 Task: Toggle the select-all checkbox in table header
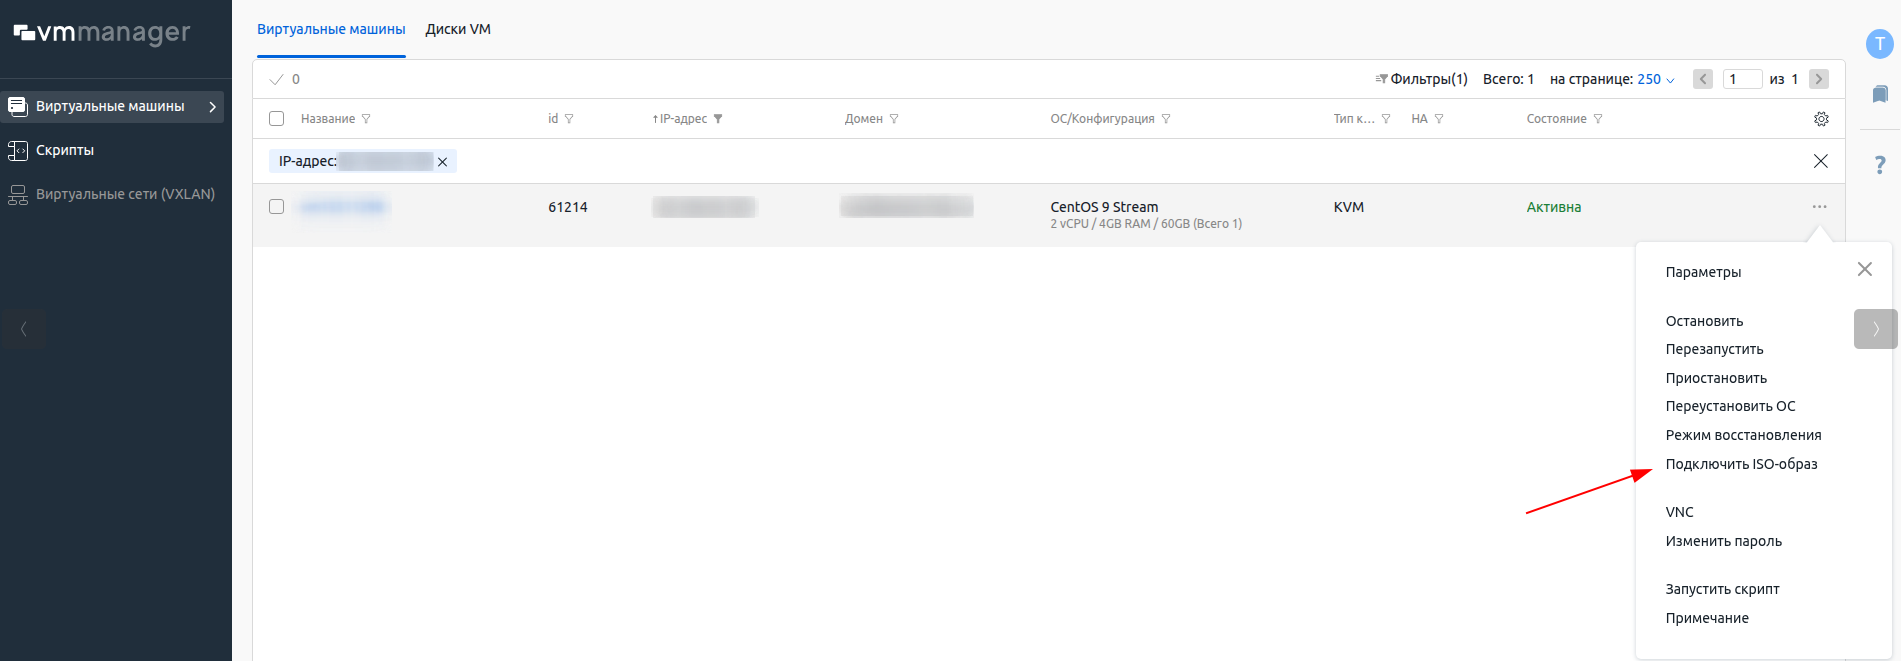tap(277, 119)
